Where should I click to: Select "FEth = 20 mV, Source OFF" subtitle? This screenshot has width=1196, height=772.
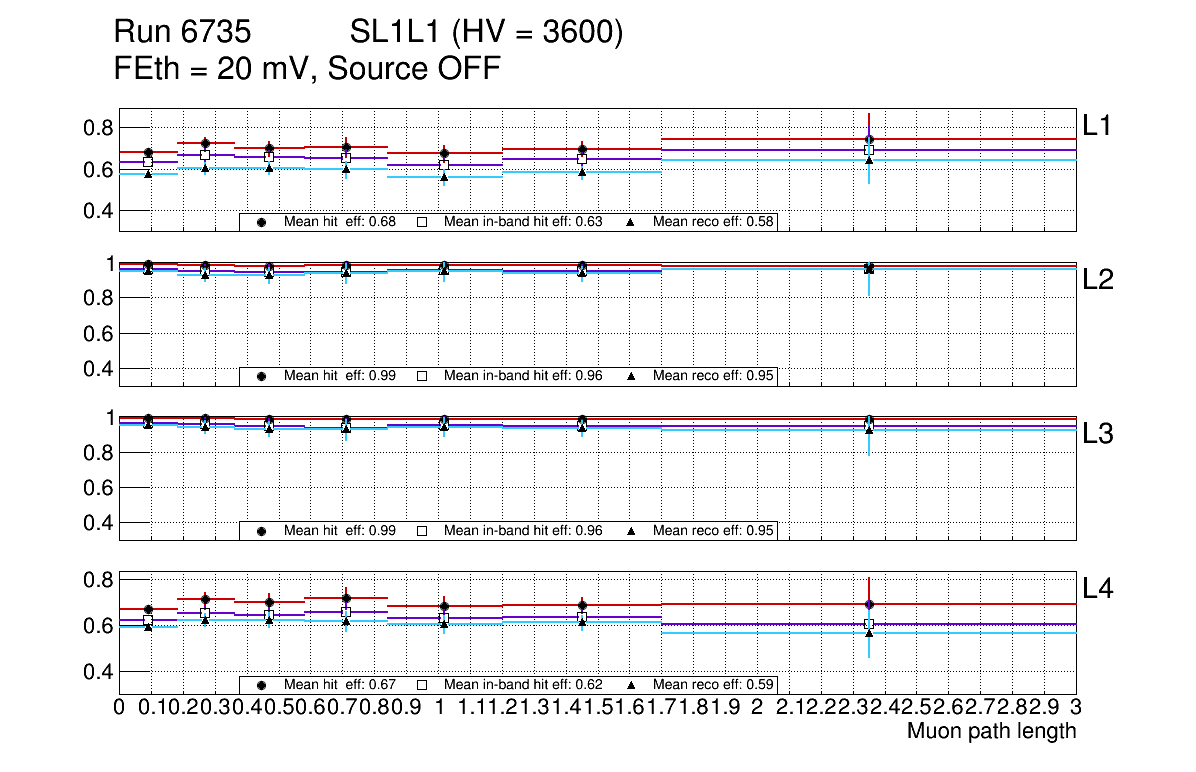(x=307, y=69)
